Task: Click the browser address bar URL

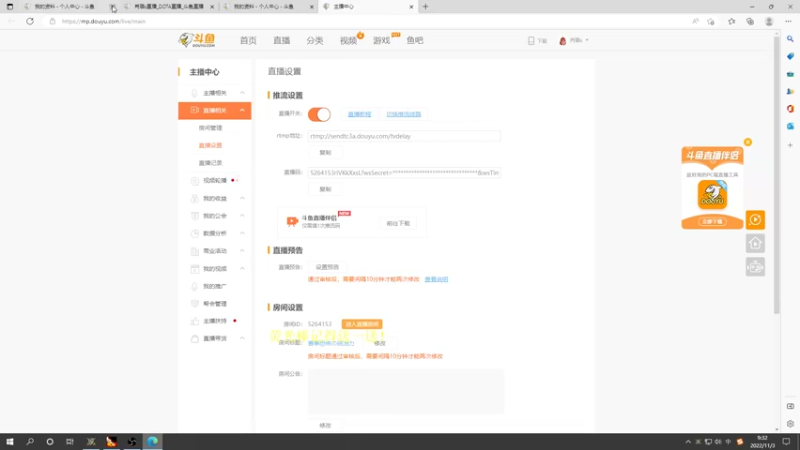Action: [x=104, y=21]
